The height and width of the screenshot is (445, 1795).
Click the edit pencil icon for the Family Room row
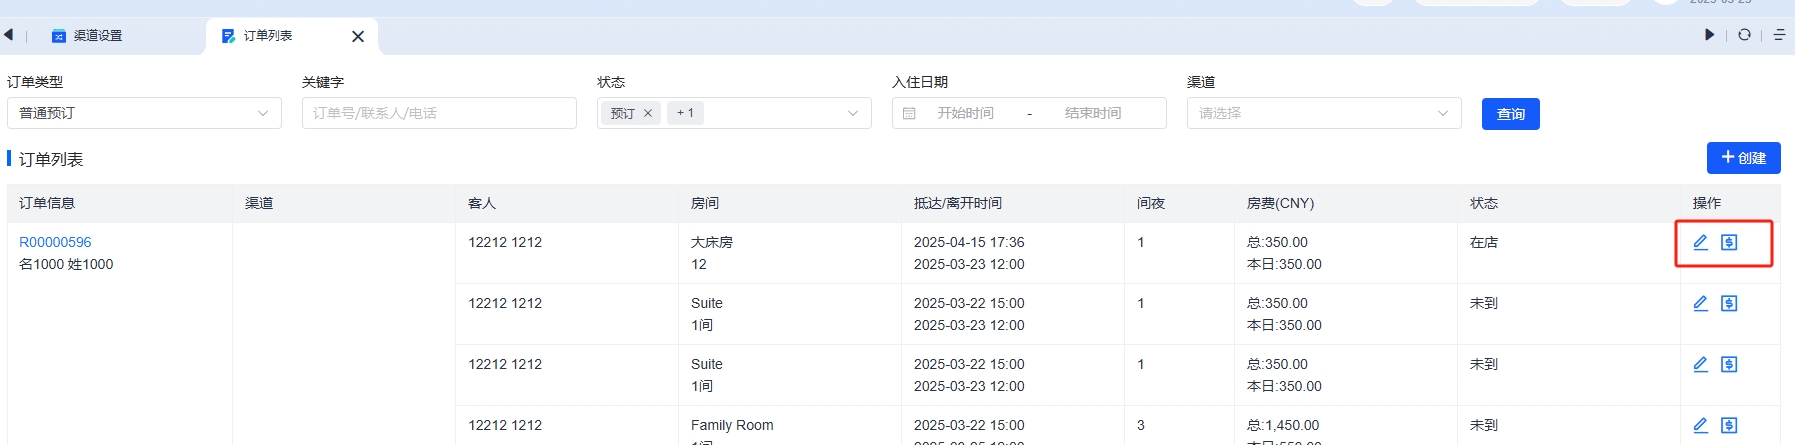(x=1700, y=425)
